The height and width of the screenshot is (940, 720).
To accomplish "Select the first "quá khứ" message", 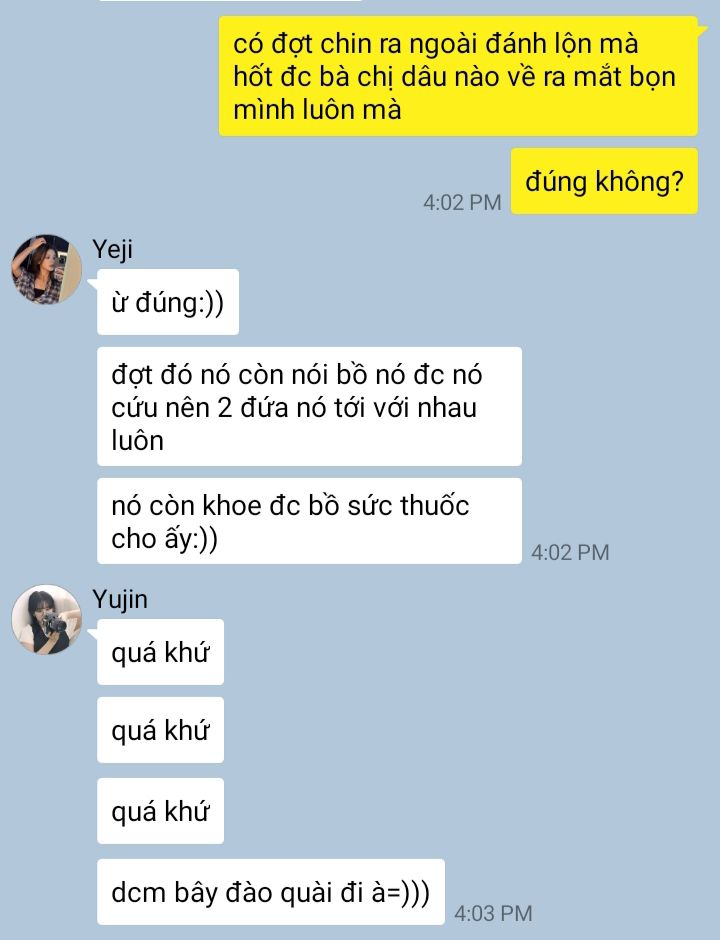I will pos(160,652).
